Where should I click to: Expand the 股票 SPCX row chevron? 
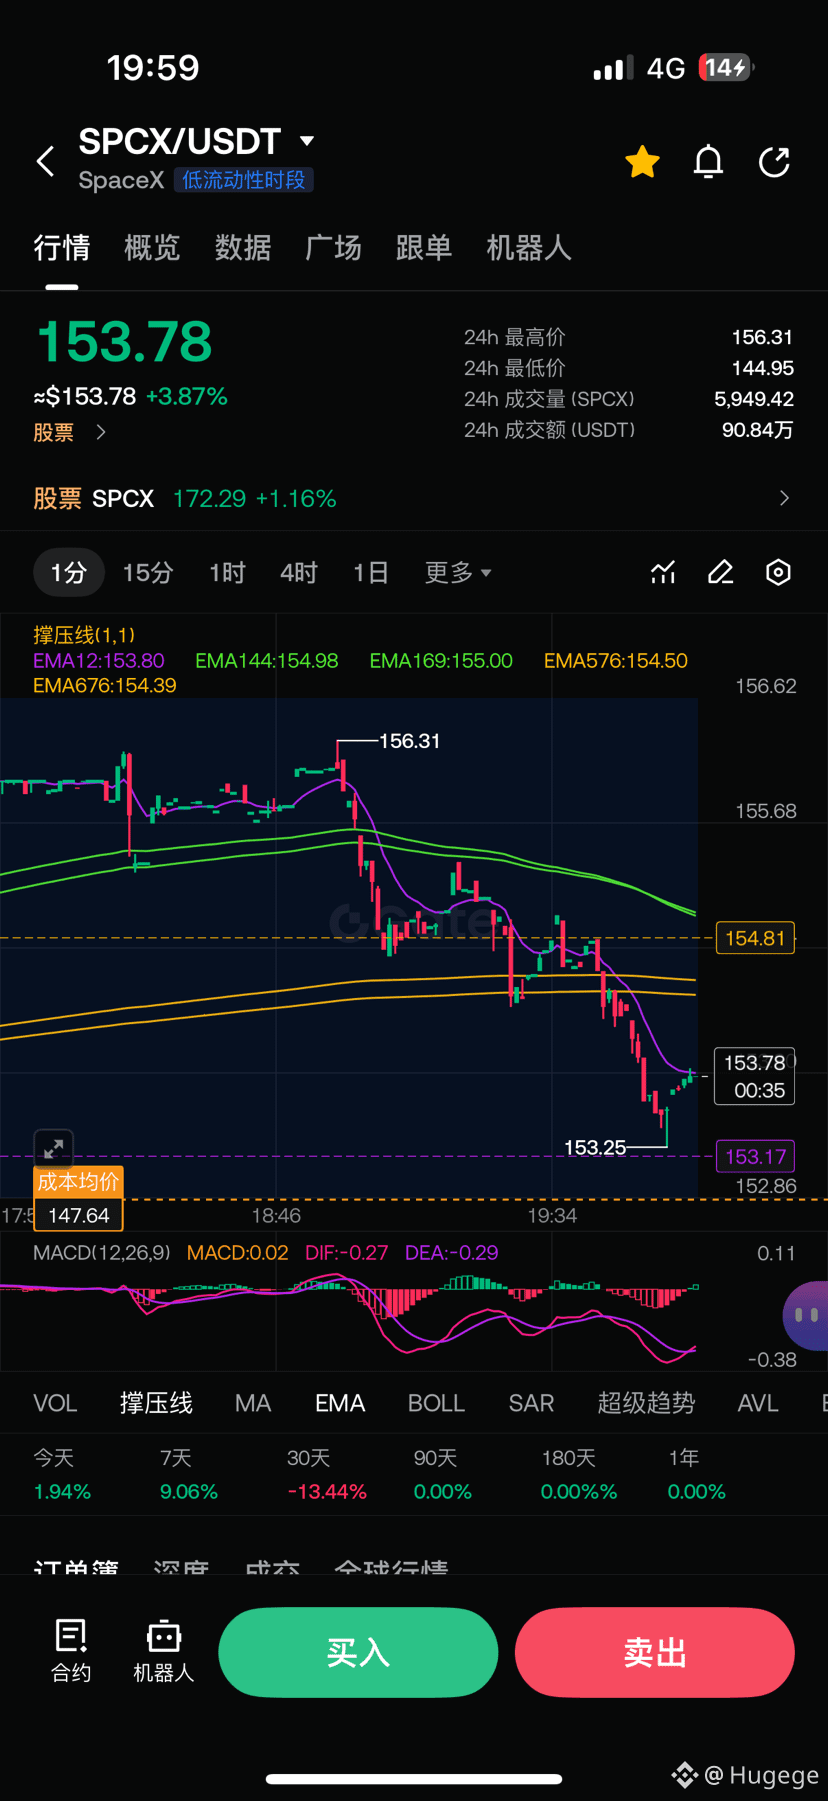point(784,498)
